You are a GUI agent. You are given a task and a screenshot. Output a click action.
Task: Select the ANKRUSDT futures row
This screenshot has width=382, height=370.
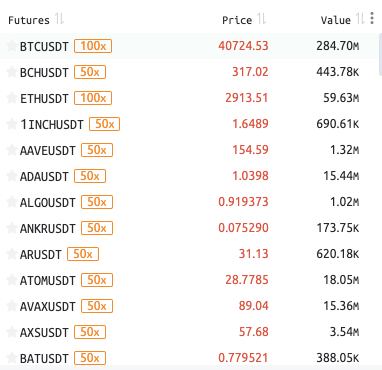point(189,228)
